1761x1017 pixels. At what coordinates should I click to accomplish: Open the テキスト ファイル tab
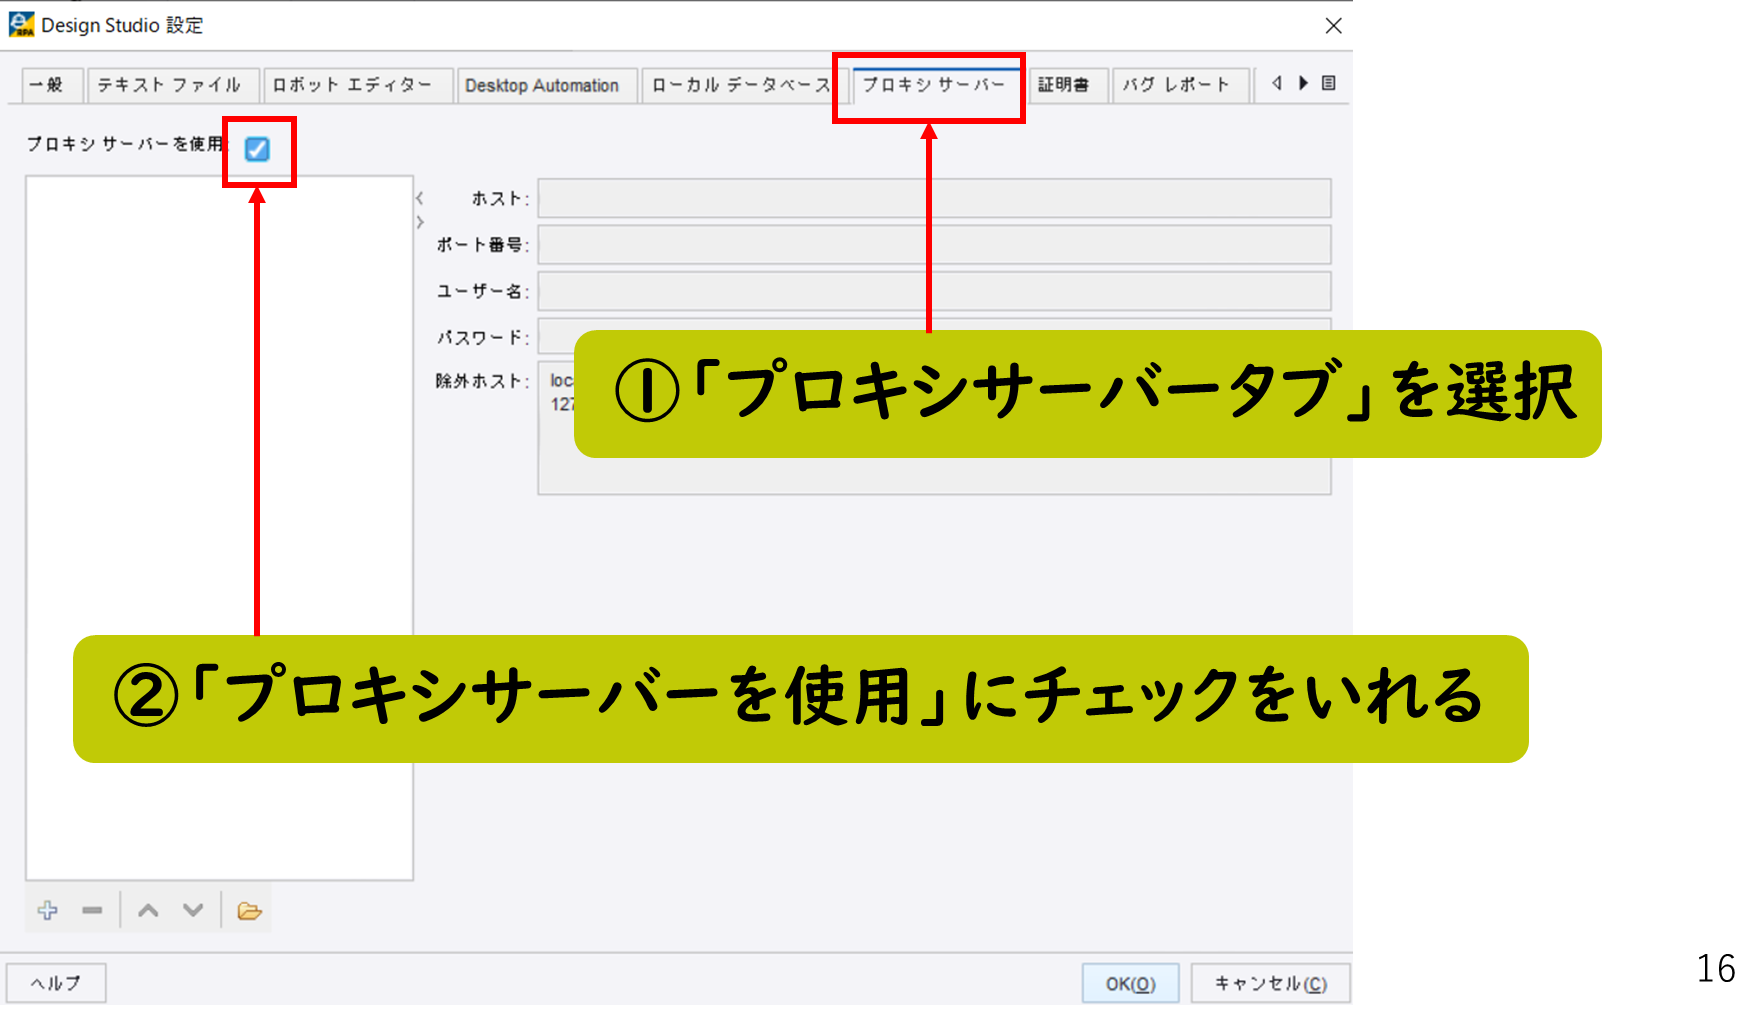click(x=171, y=85)
